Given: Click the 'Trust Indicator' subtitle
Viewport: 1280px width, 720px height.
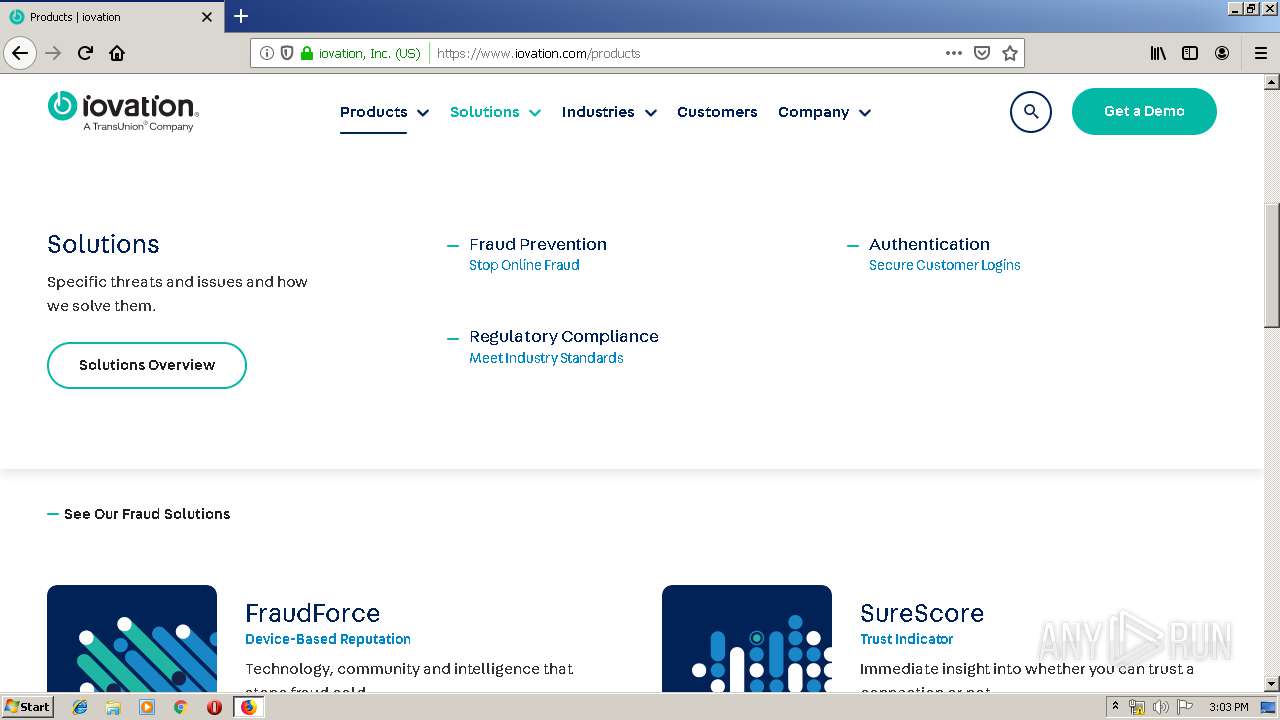Looking at the screenshot, I should pyautogui.click(x=907, y=639).
